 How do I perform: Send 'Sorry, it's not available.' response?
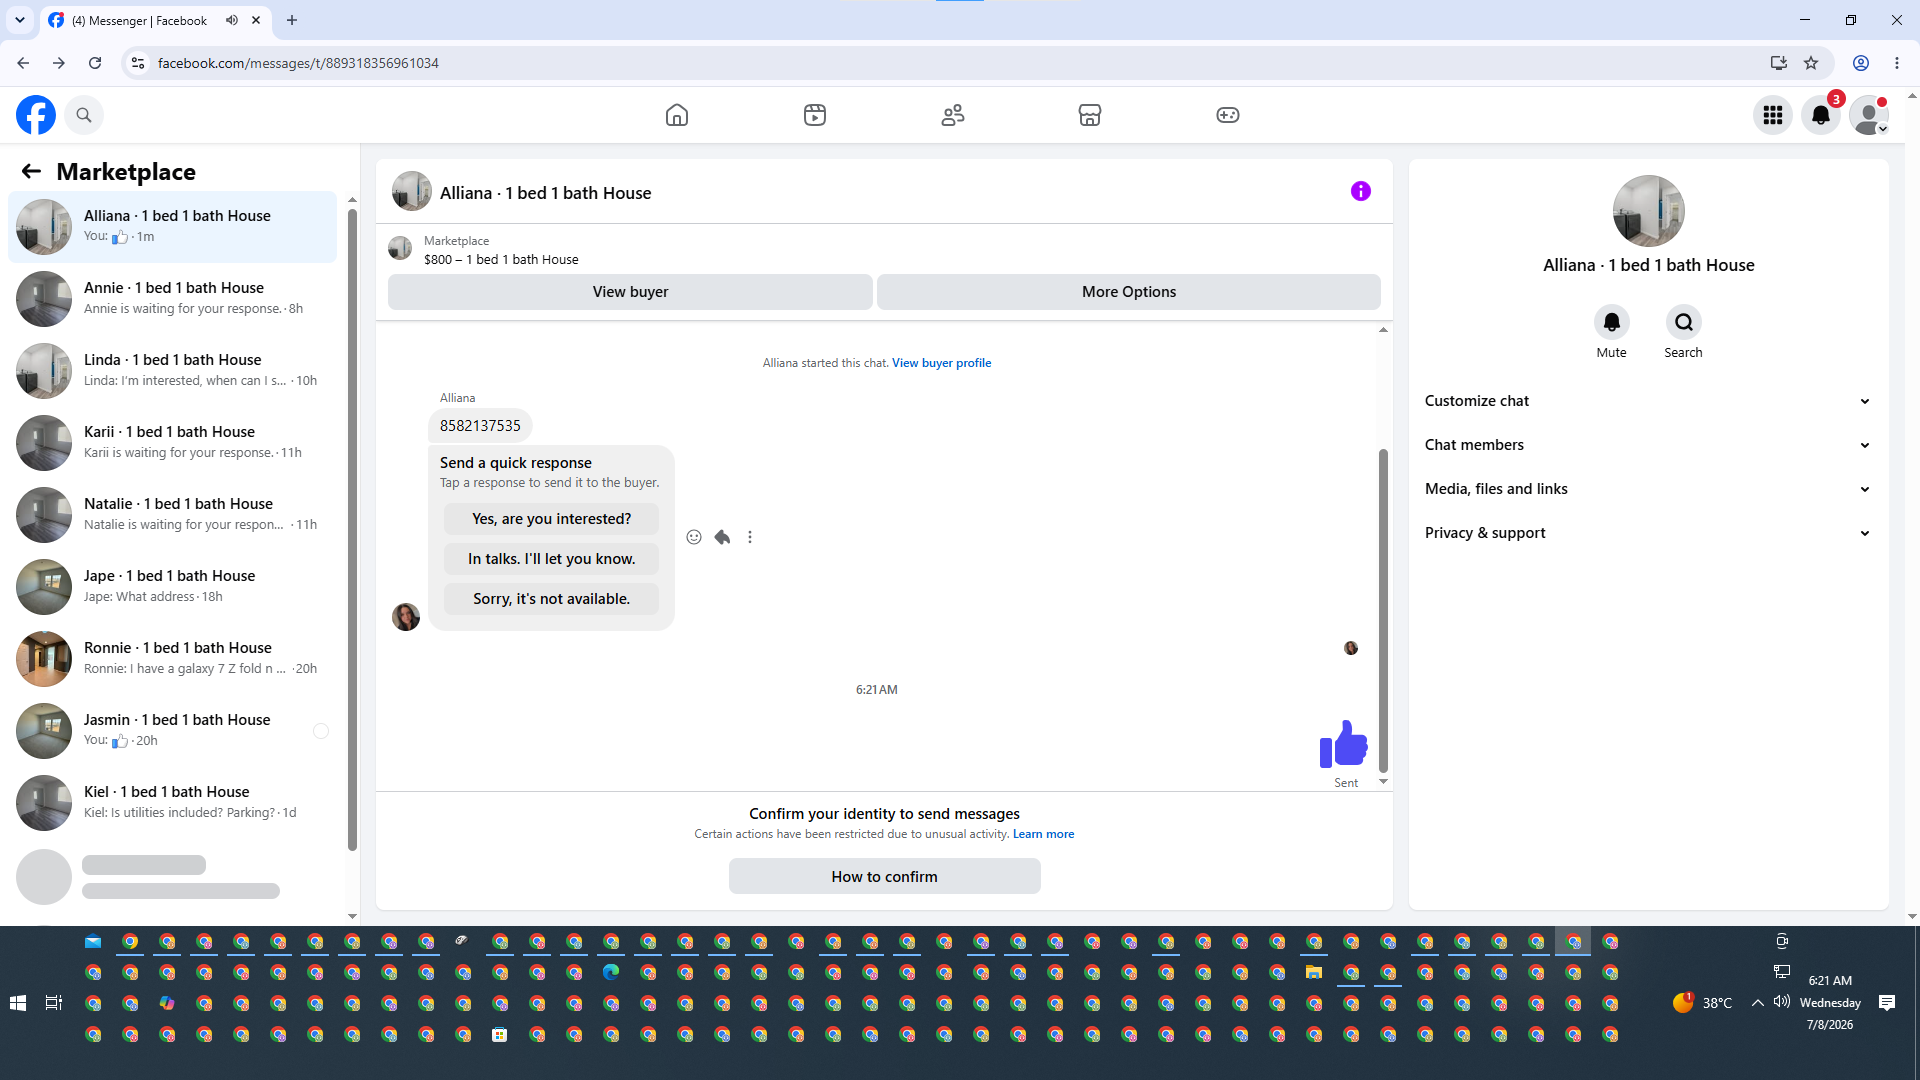tap(552, 599)
